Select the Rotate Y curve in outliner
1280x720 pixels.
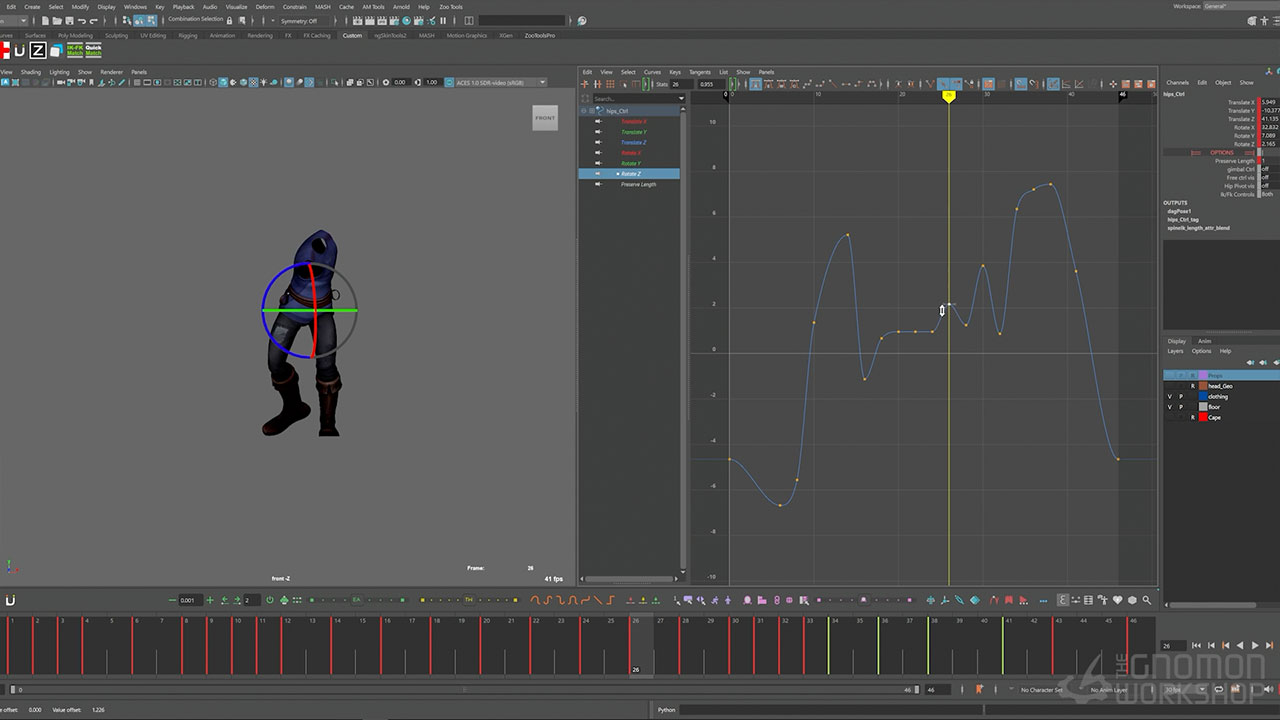(x=631, y=163)
